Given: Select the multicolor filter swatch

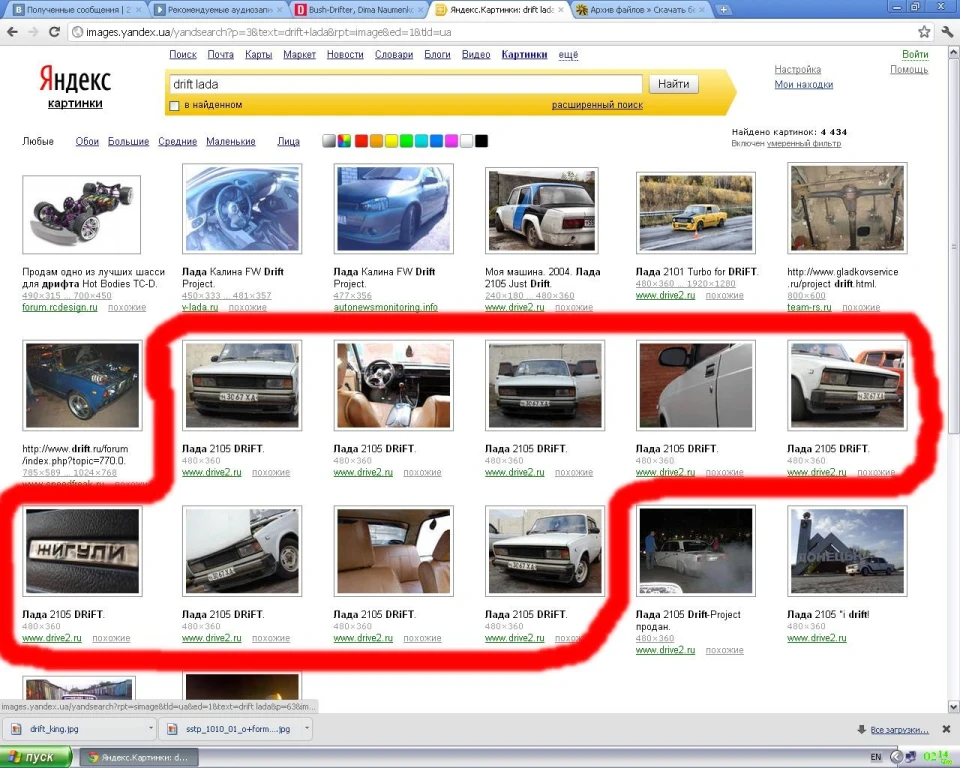Looking at the screenshot, I should [345, 141].
